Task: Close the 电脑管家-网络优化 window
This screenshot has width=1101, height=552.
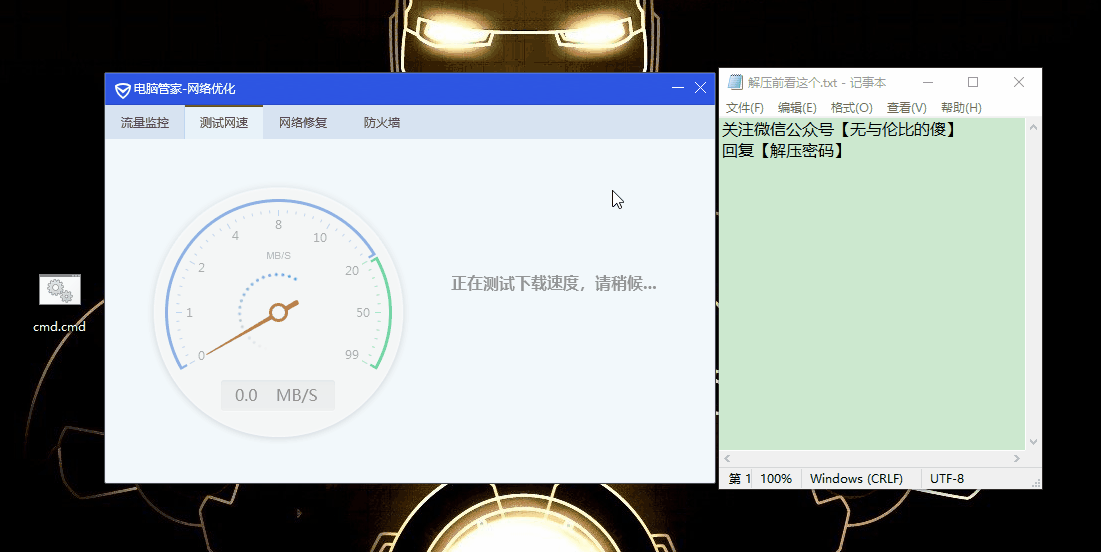Action: (x=700, y=88)
